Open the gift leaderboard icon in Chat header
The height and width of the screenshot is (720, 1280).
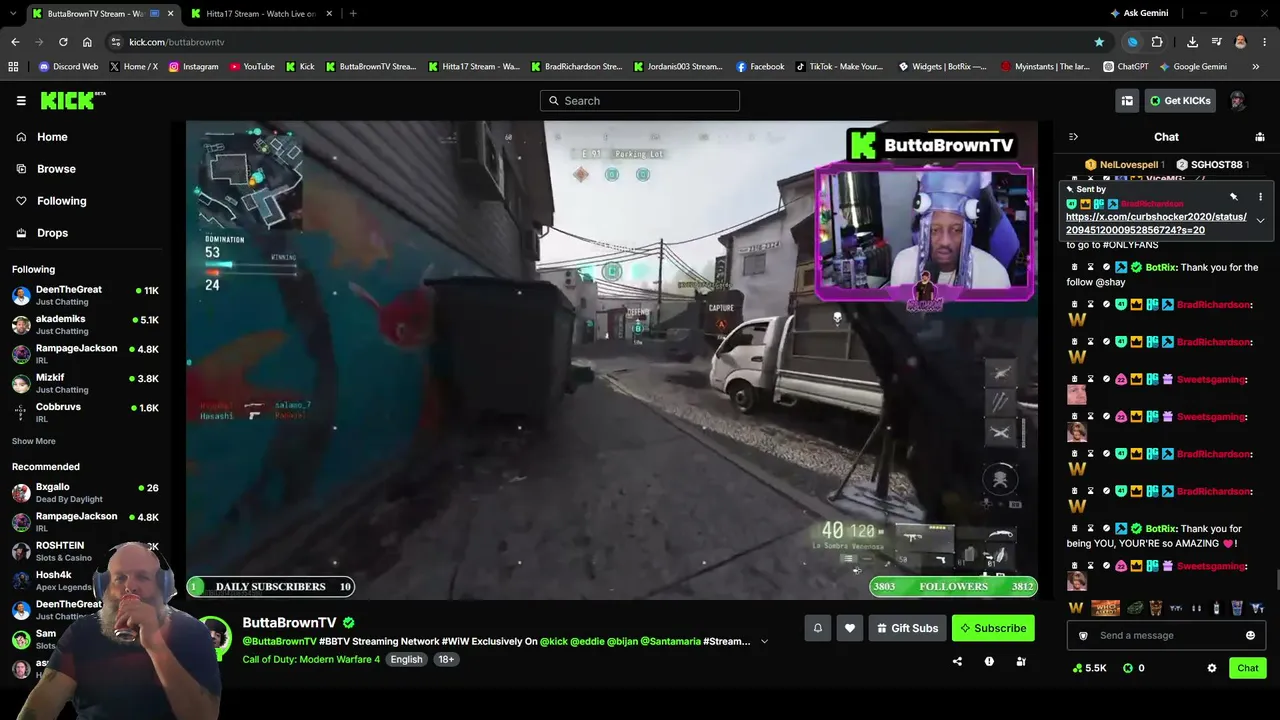pyautogui.click(x=1260, y=137)
